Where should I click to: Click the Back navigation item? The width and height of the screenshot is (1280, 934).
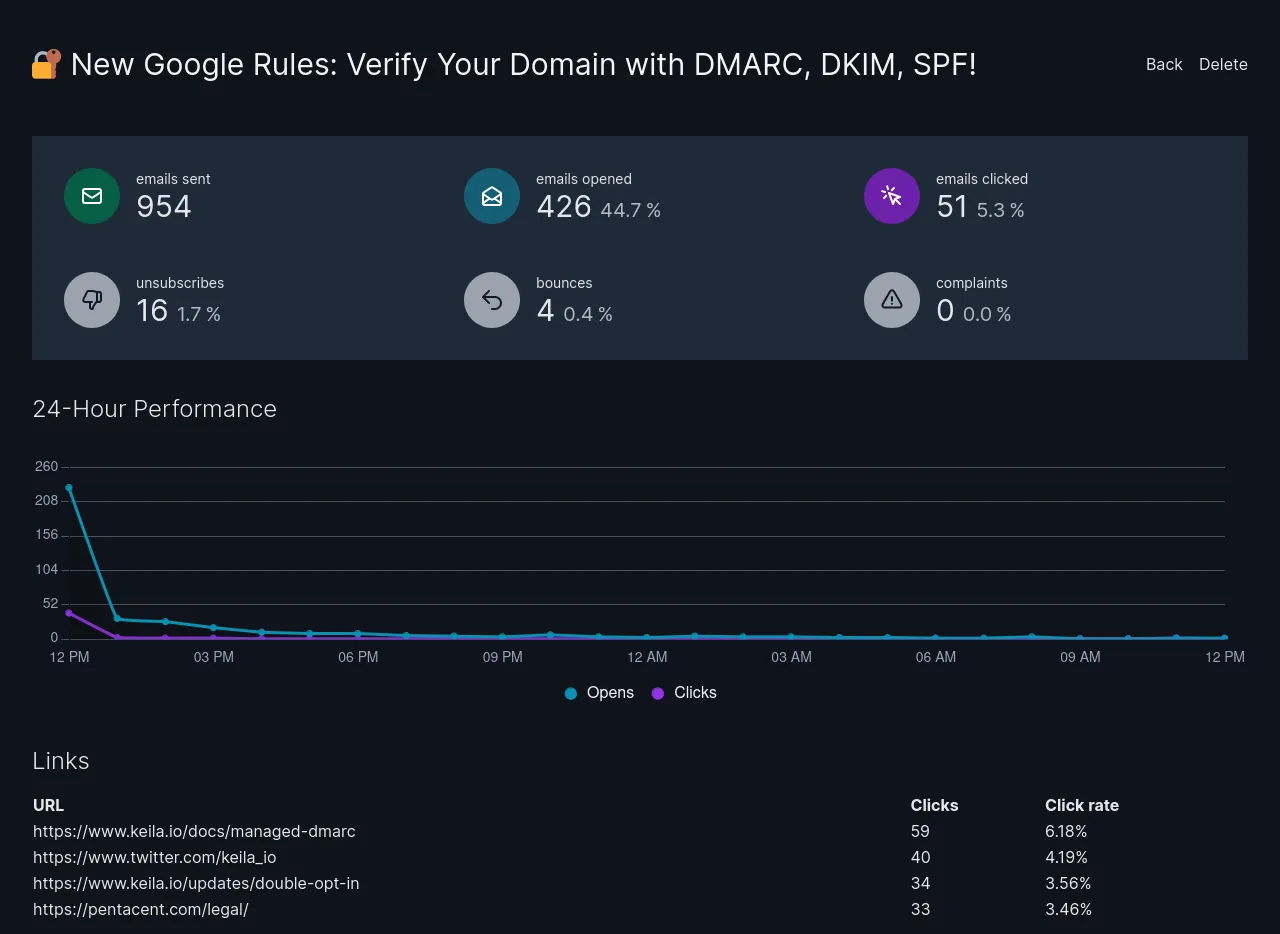click(1163, 64)
